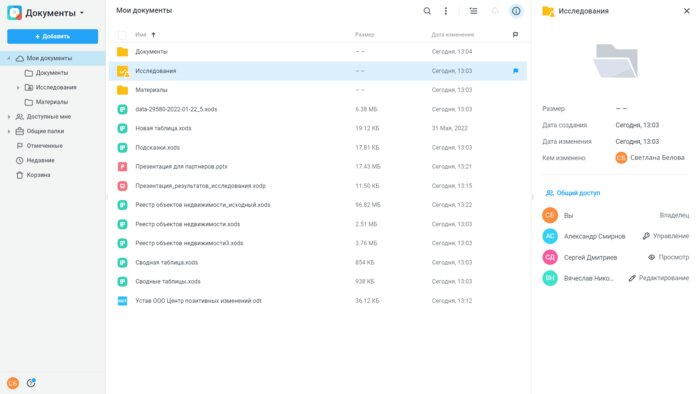The image size is (700, 394).
Task: Click the Материалы folder icon in list
Action: [x=122, y=90]
